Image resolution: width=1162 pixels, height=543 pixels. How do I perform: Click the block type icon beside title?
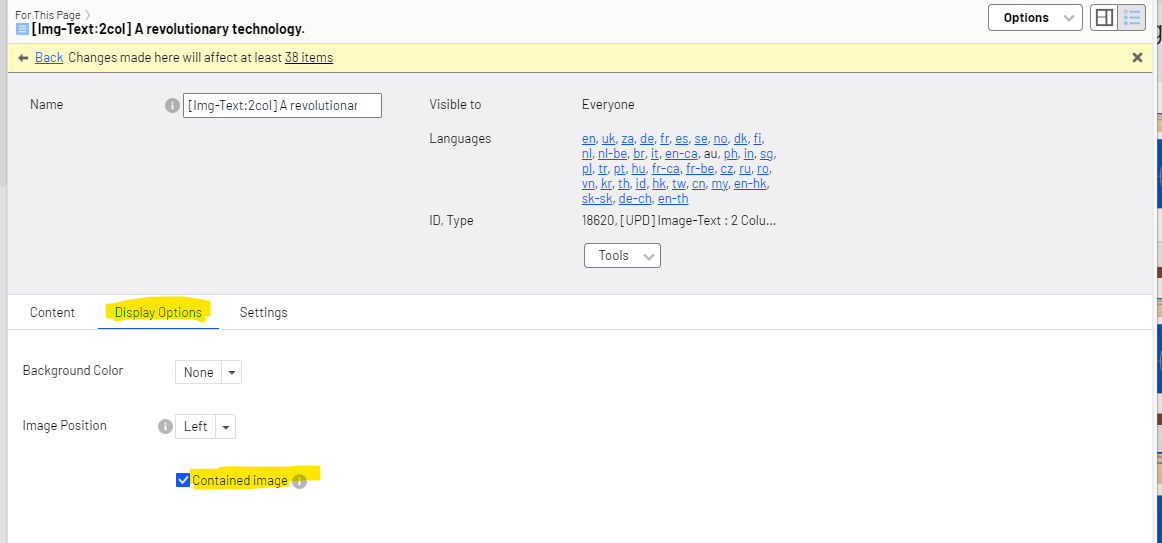(x=22, y=29)
